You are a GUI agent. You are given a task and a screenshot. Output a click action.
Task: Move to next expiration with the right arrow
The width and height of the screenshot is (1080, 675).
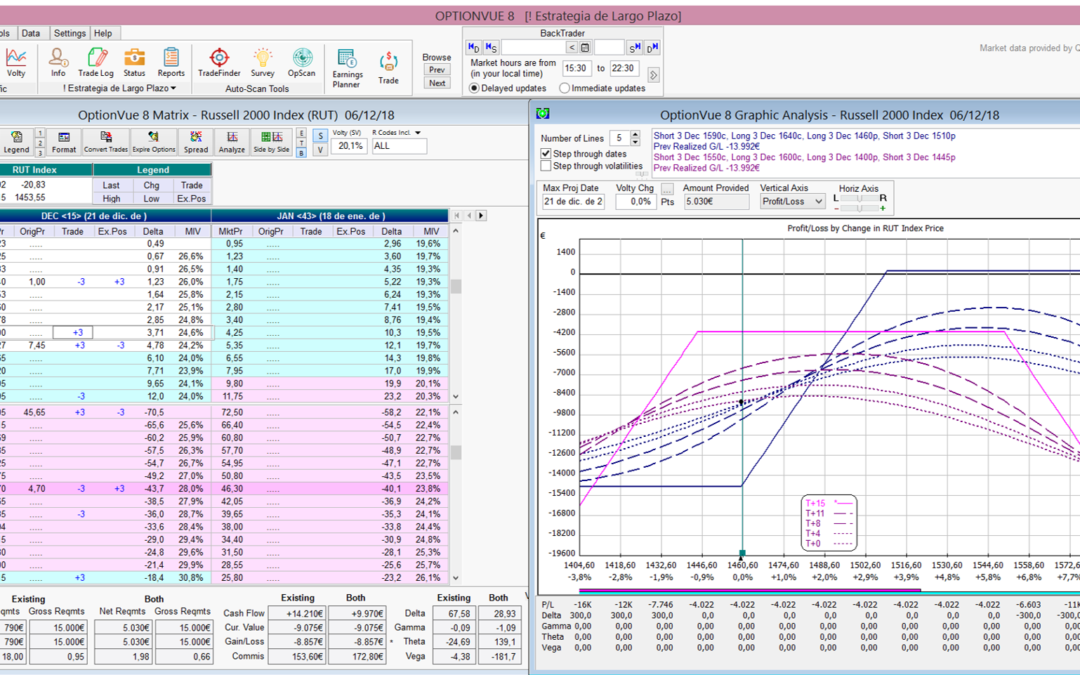pos(481,216)
